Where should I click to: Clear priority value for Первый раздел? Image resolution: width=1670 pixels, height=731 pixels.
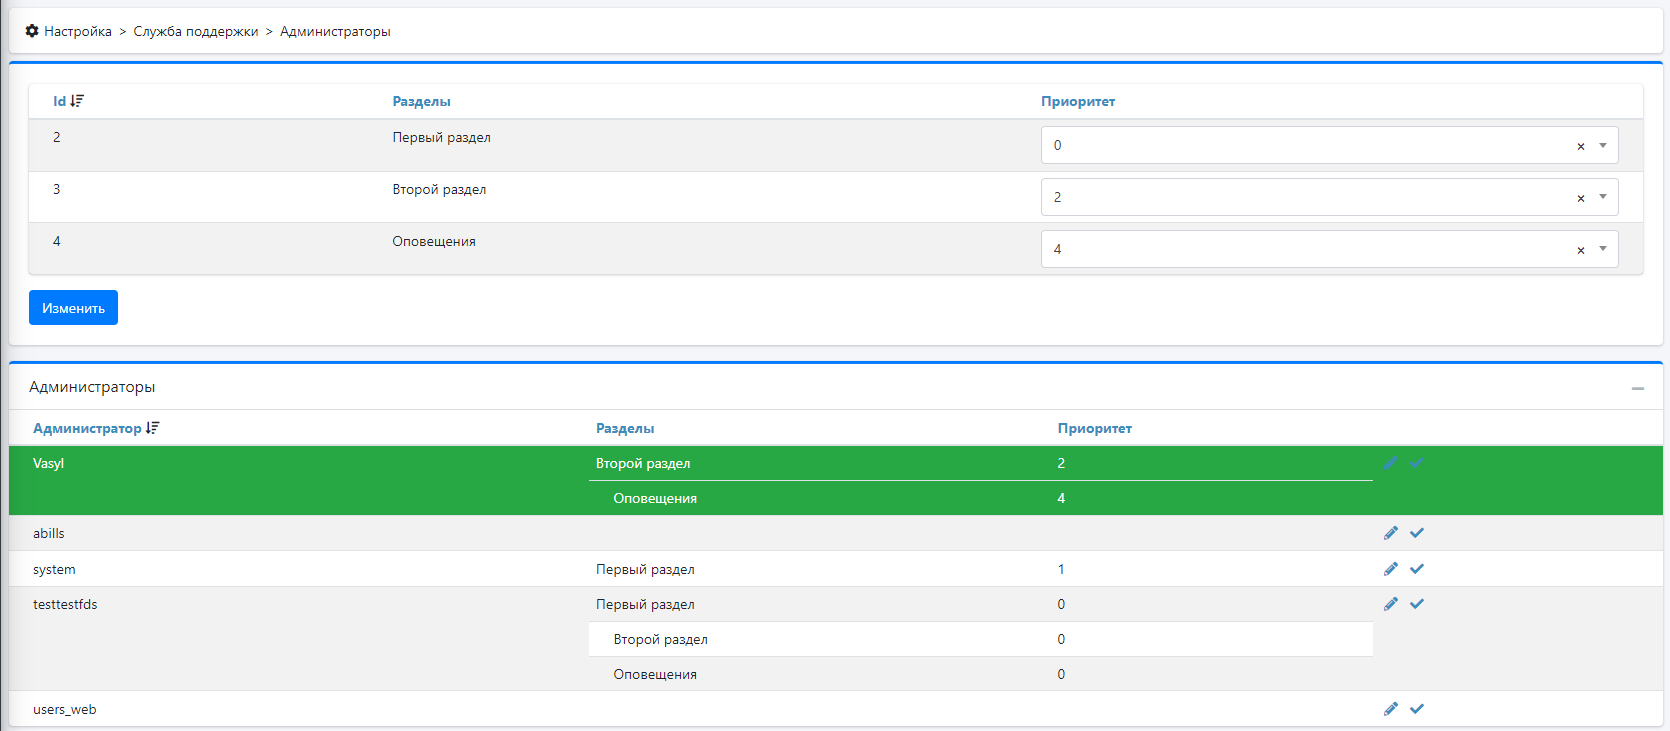(x=1580, y=146)
